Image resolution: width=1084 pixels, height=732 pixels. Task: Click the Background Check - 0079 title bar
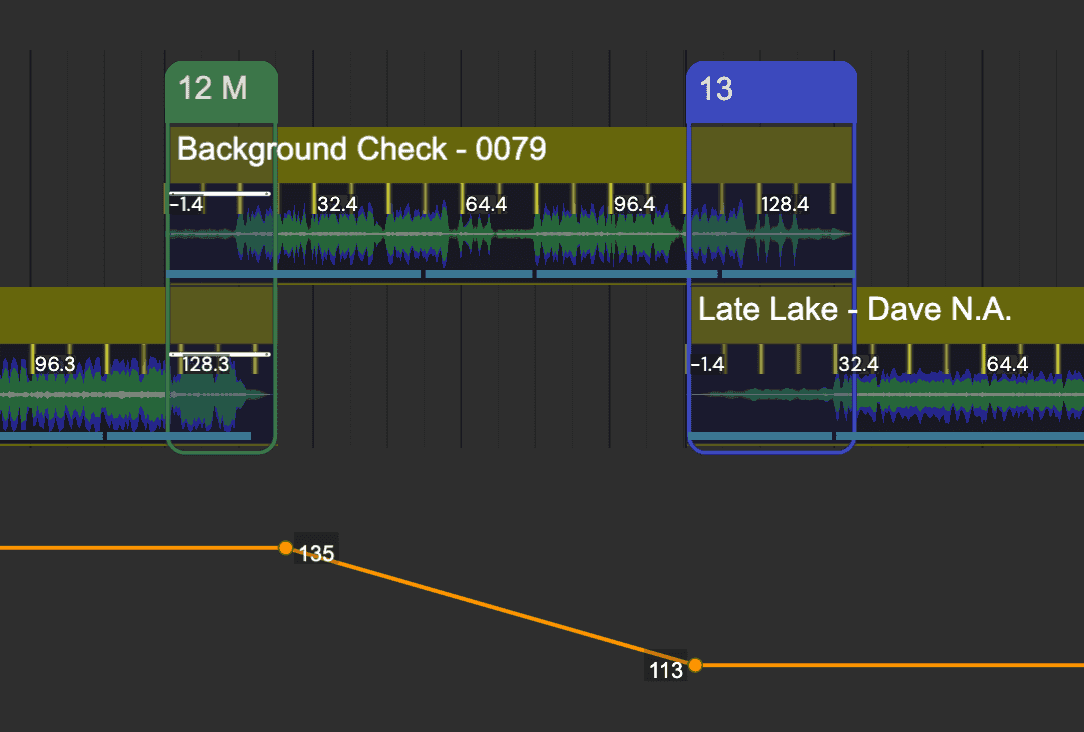[362, 149]
